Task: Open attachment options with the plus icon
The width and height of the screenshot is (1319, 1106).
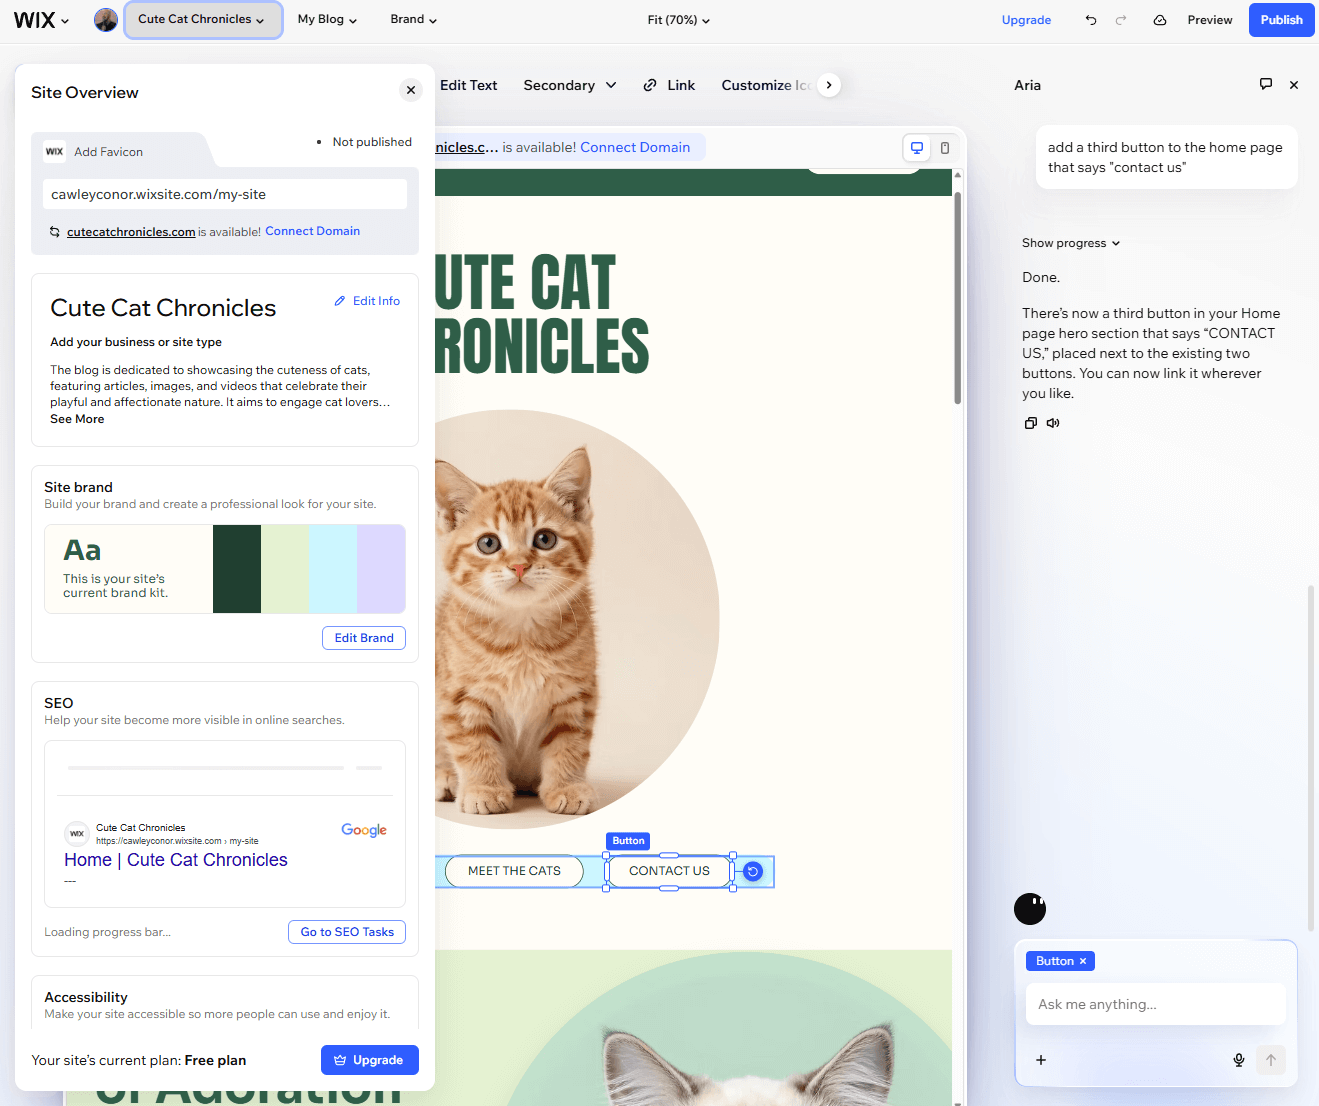Action: (1041, 1060)
